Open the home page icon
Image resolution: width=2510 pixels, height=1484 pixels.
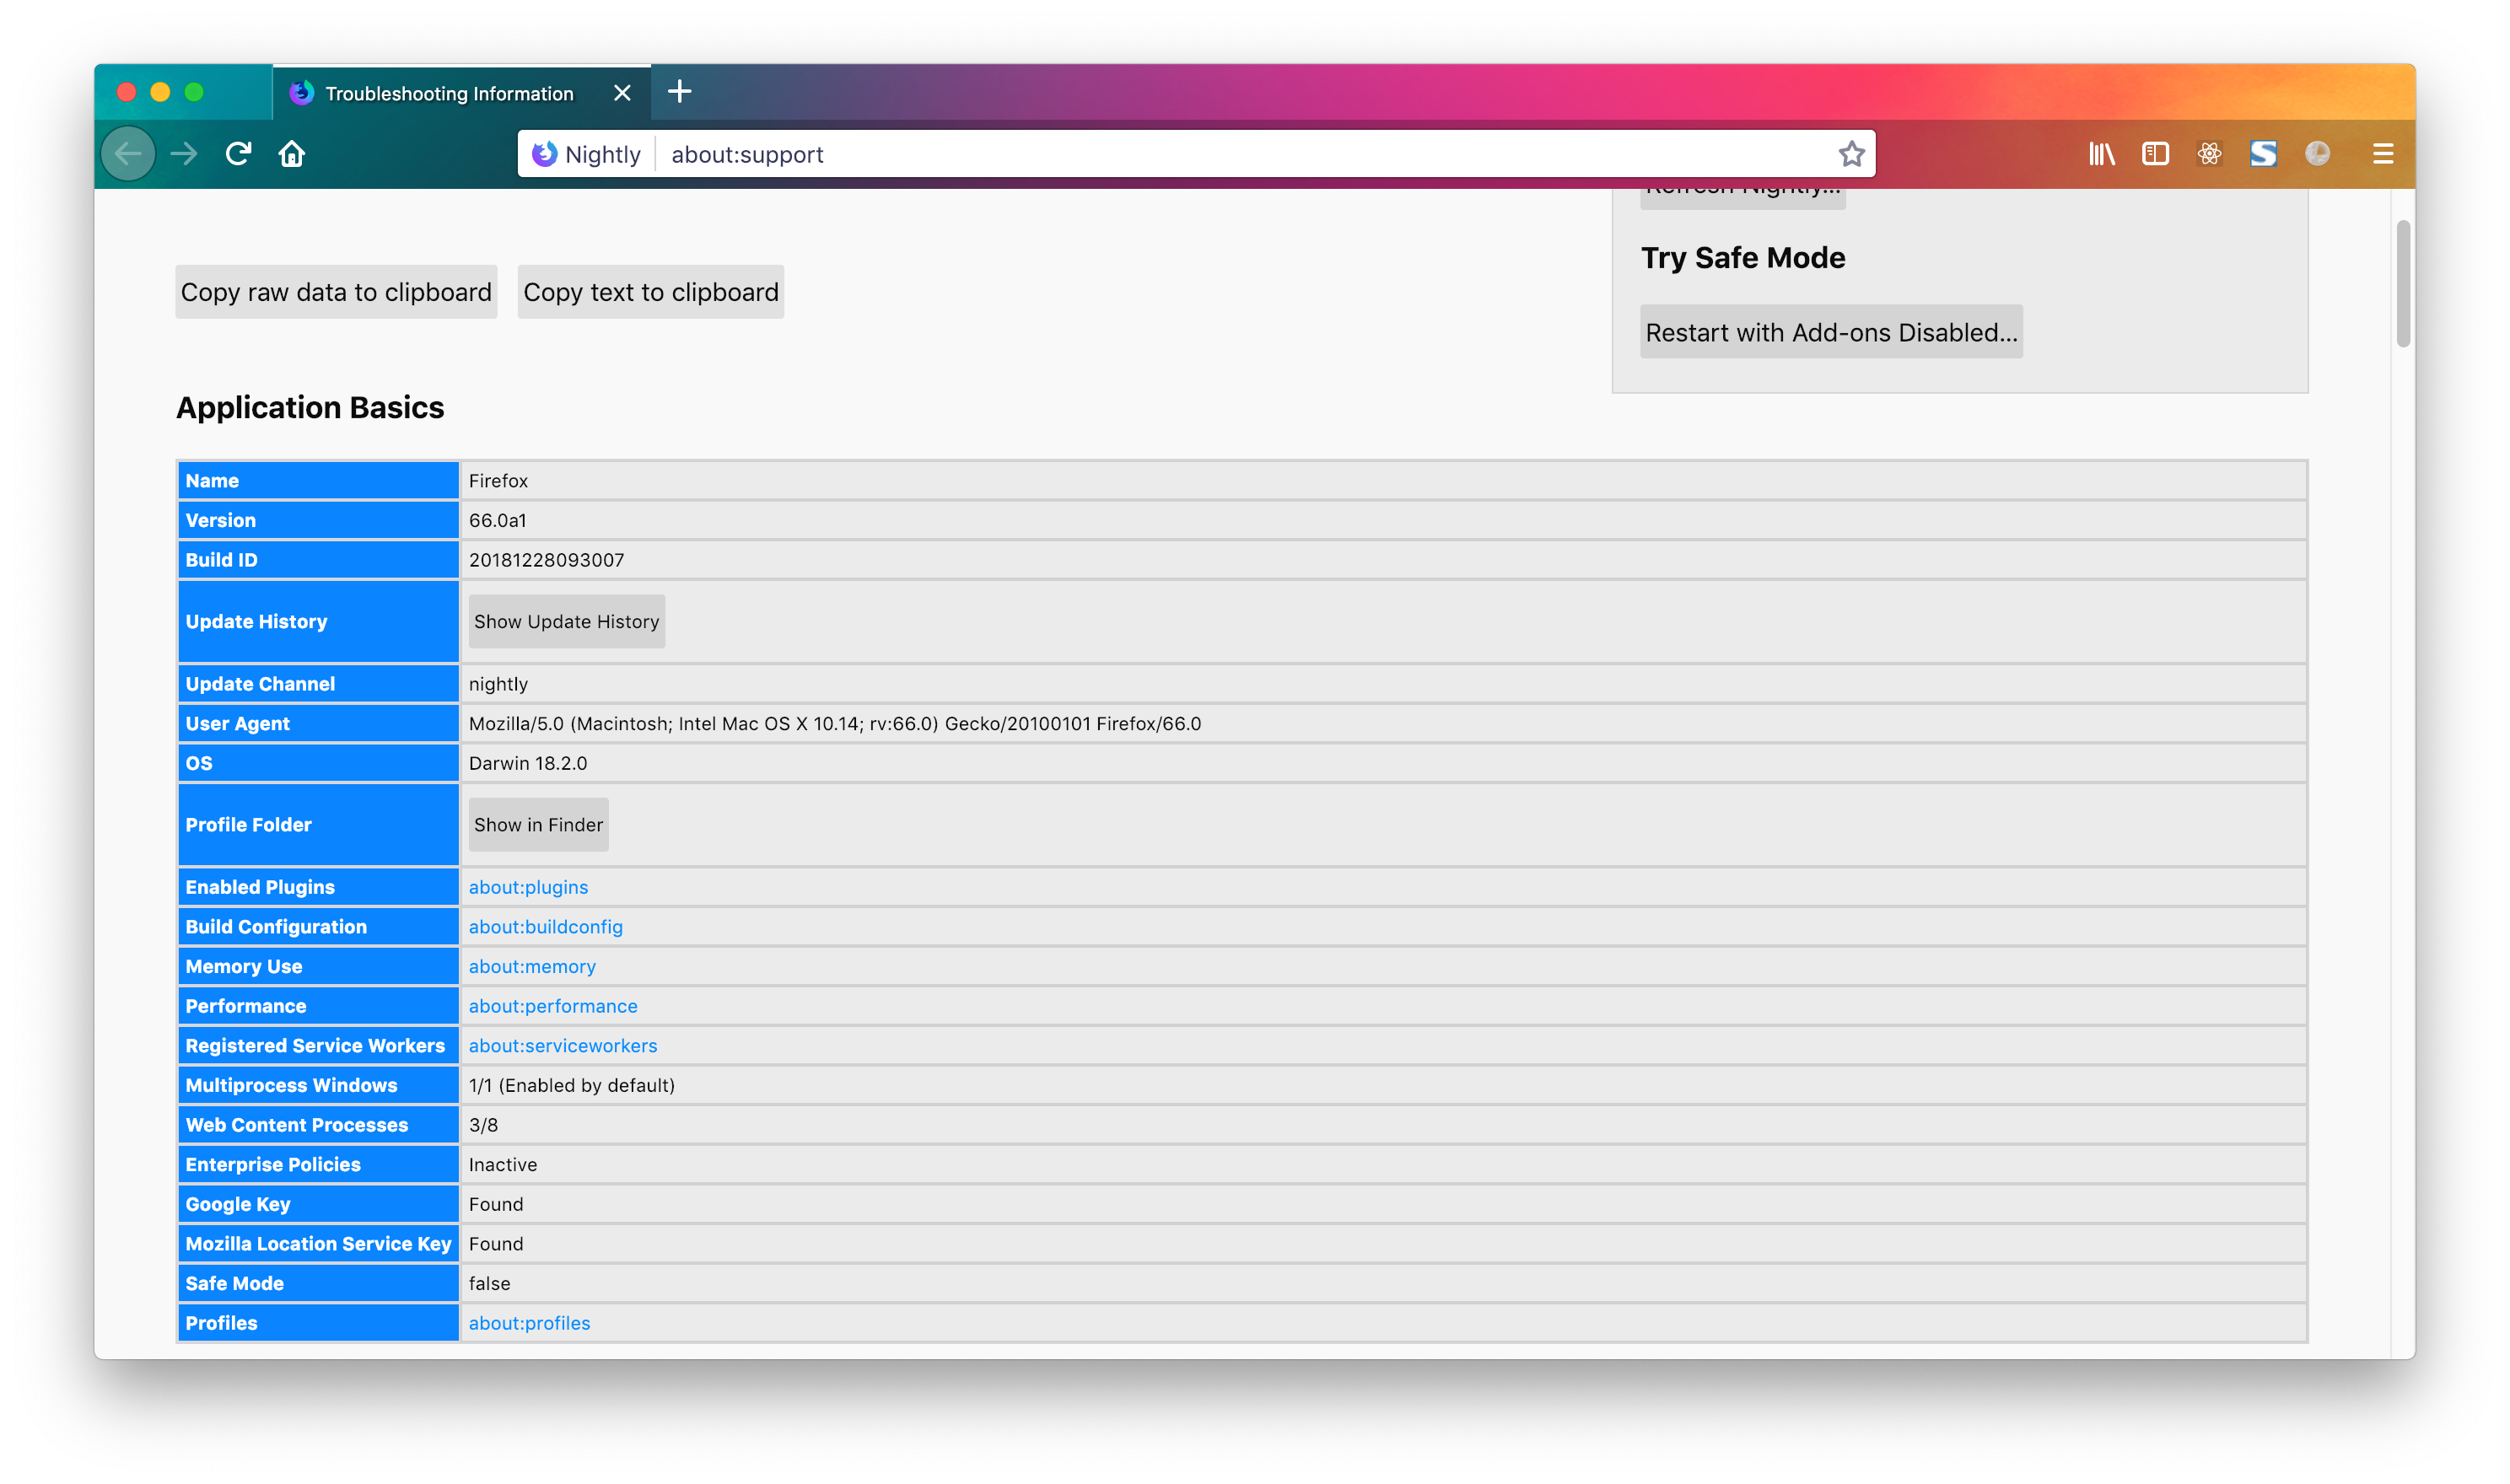[292, 154]
